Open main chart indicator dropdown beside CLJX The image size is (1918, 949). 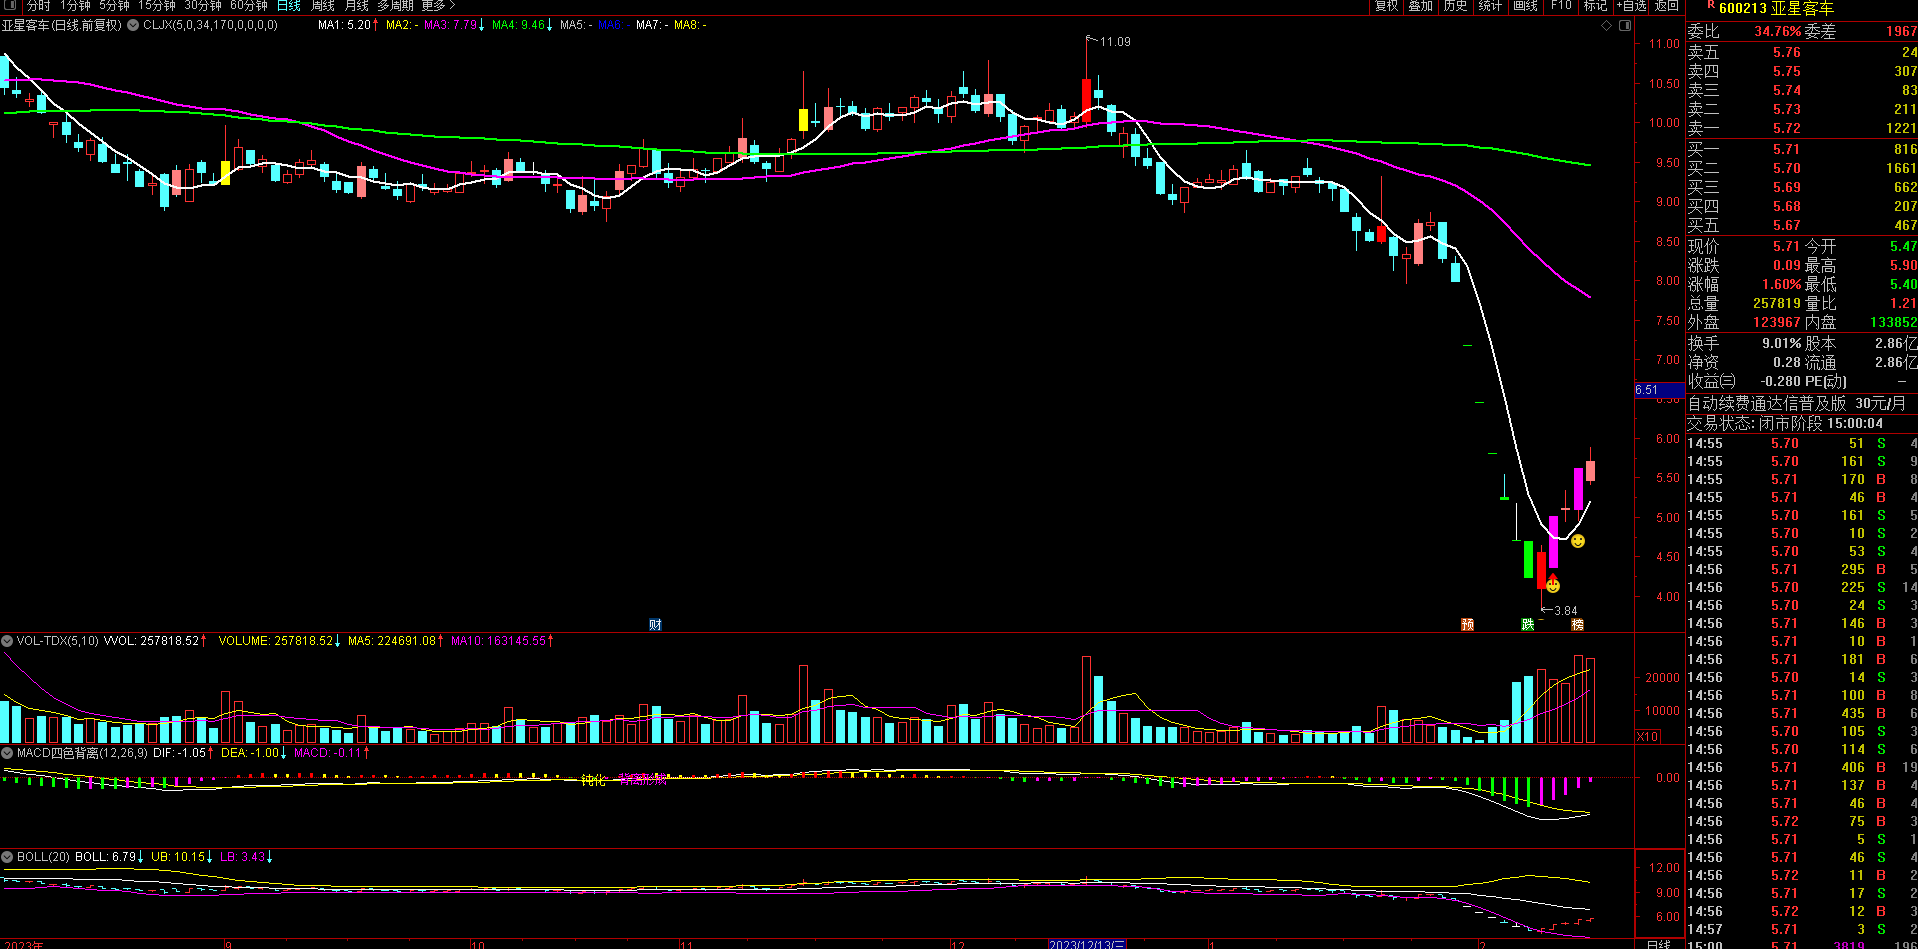tap(132, 25)
